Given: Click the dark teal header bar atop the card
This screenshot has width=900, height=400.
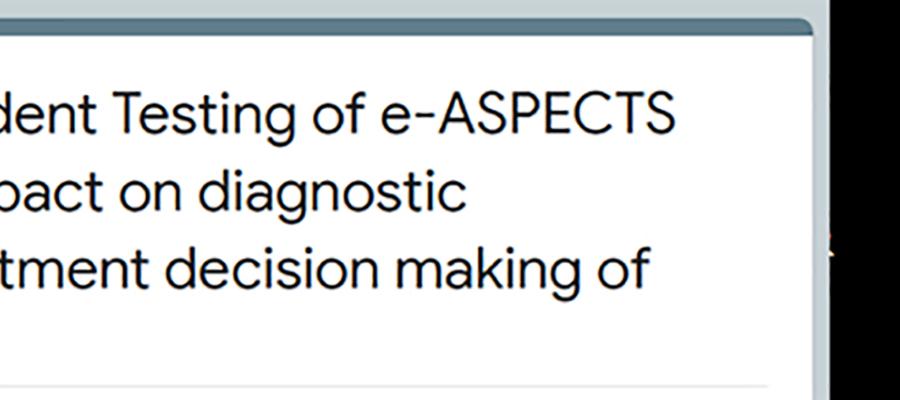Looking at the screenshot, I should [405, 27].
